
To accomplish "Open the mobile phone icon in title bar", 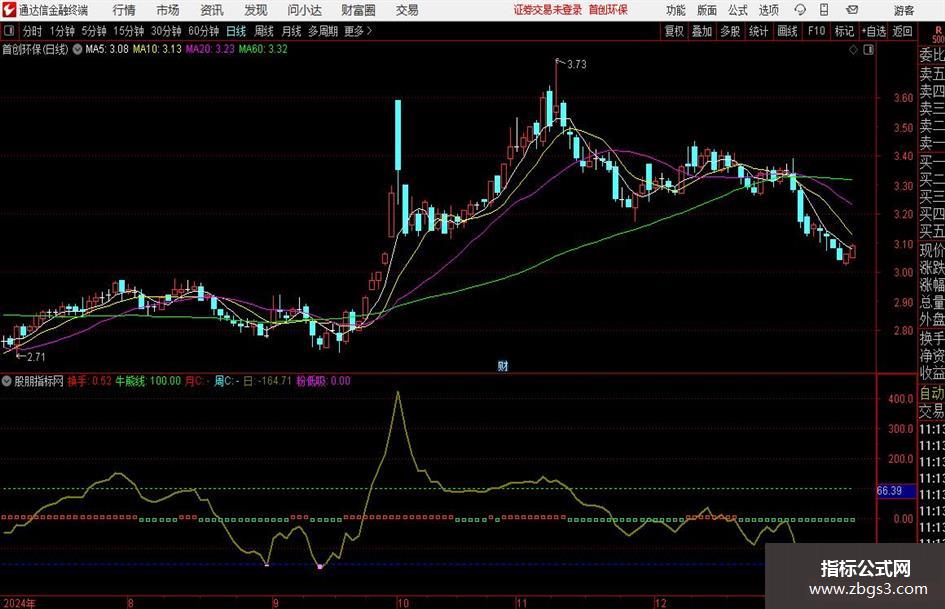I will (824, 10).
